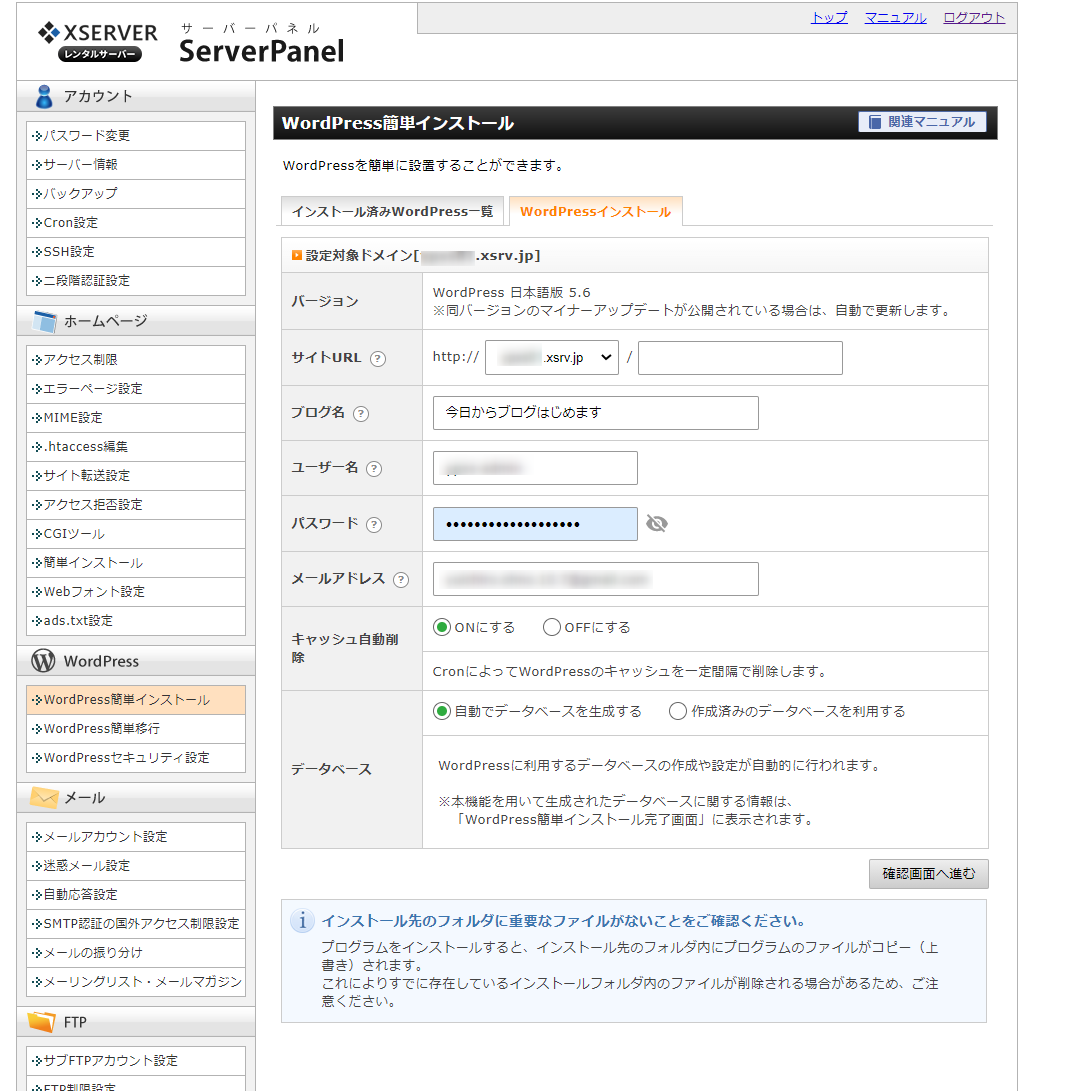Screen dimensions: 1088x1091
Task: Click ログアウト link to sign out
Action: (x=974, y=17)
